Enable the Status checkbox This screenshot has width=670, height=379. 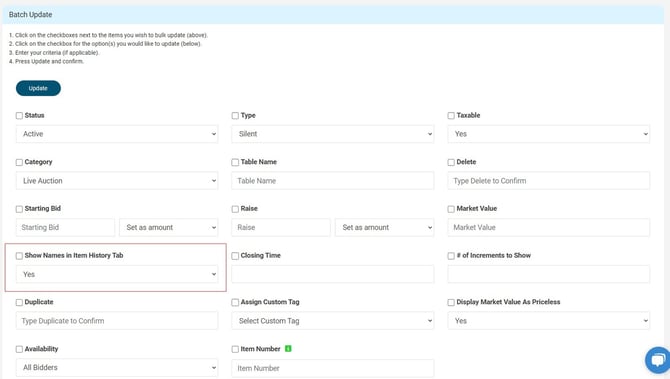[x=19, y=115]
